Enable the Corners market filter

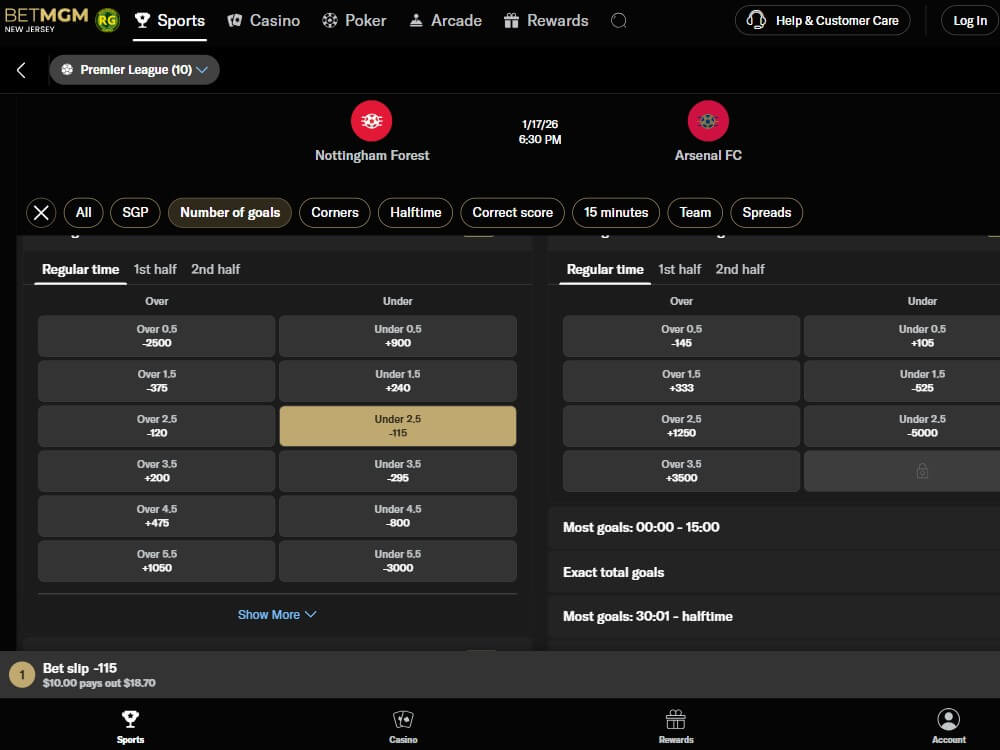click(334, 212)
